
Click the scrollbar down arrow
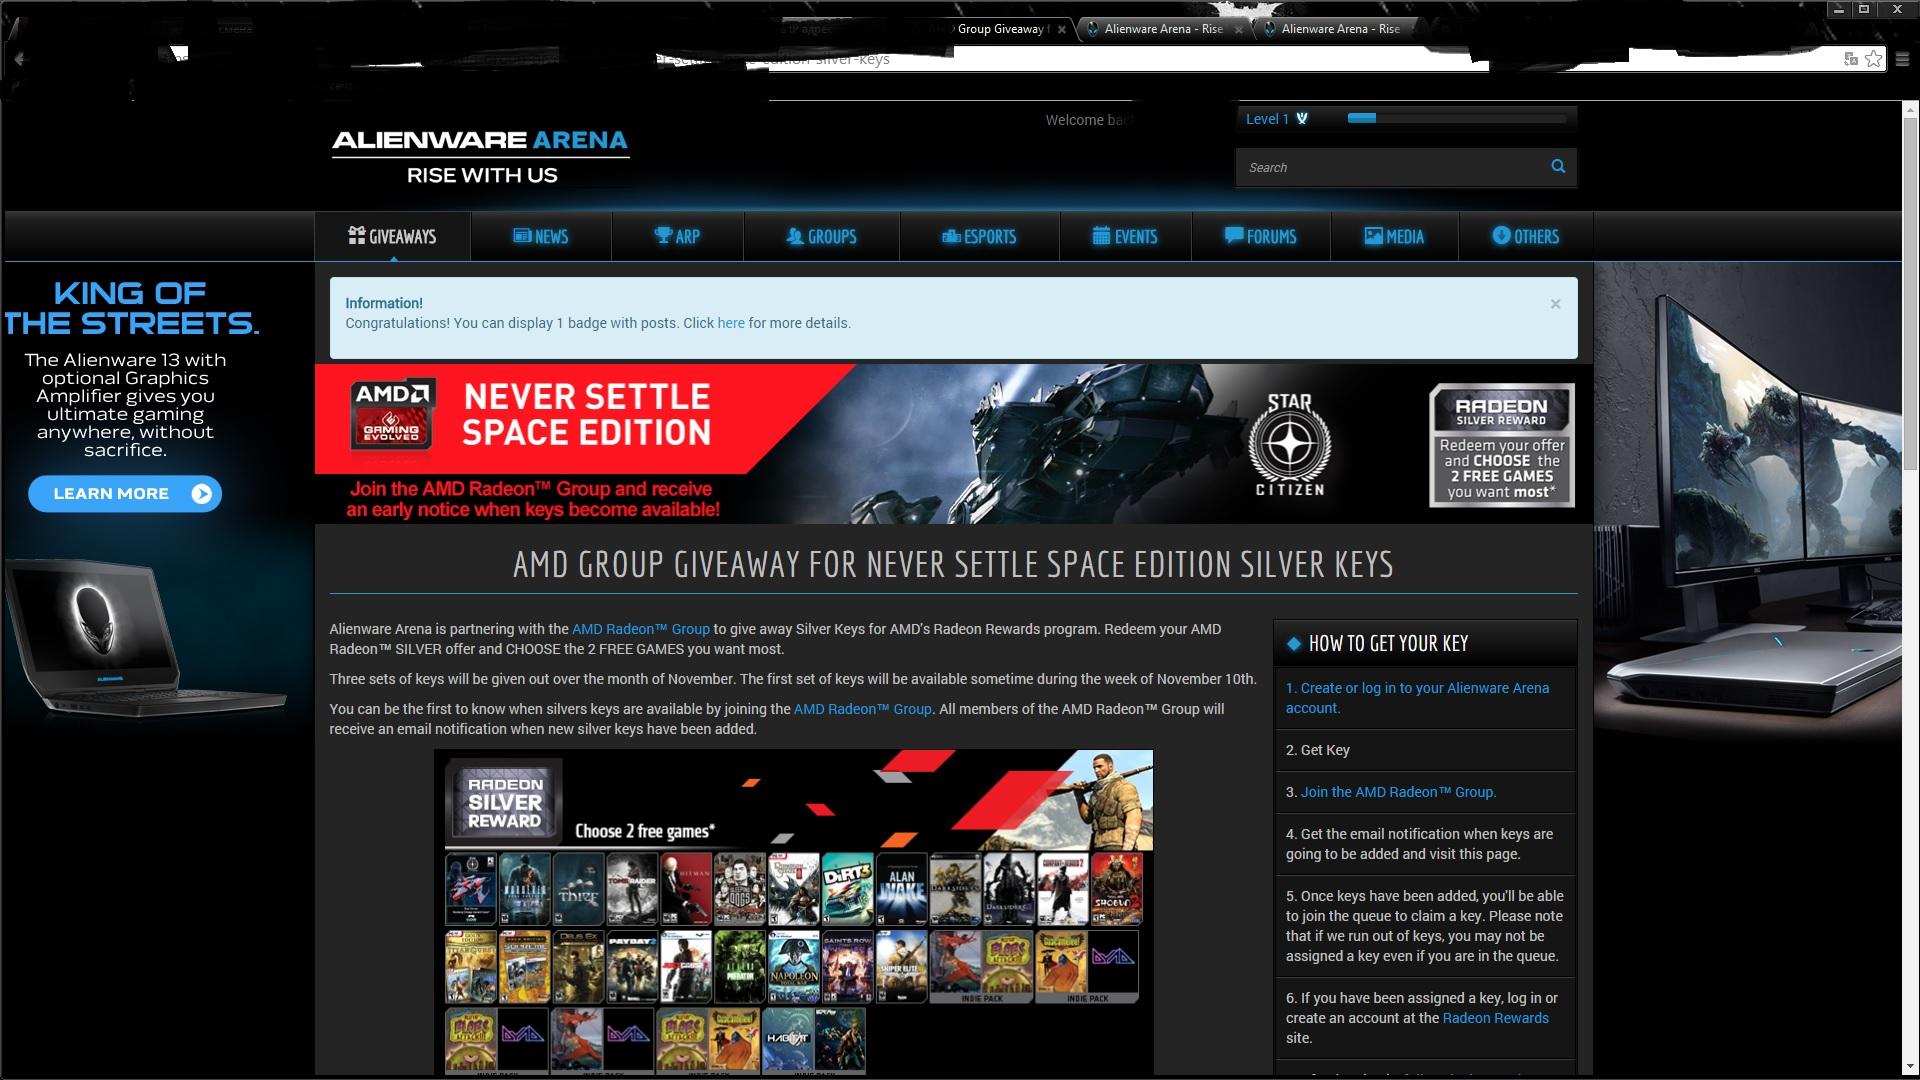(1910, 1067)
